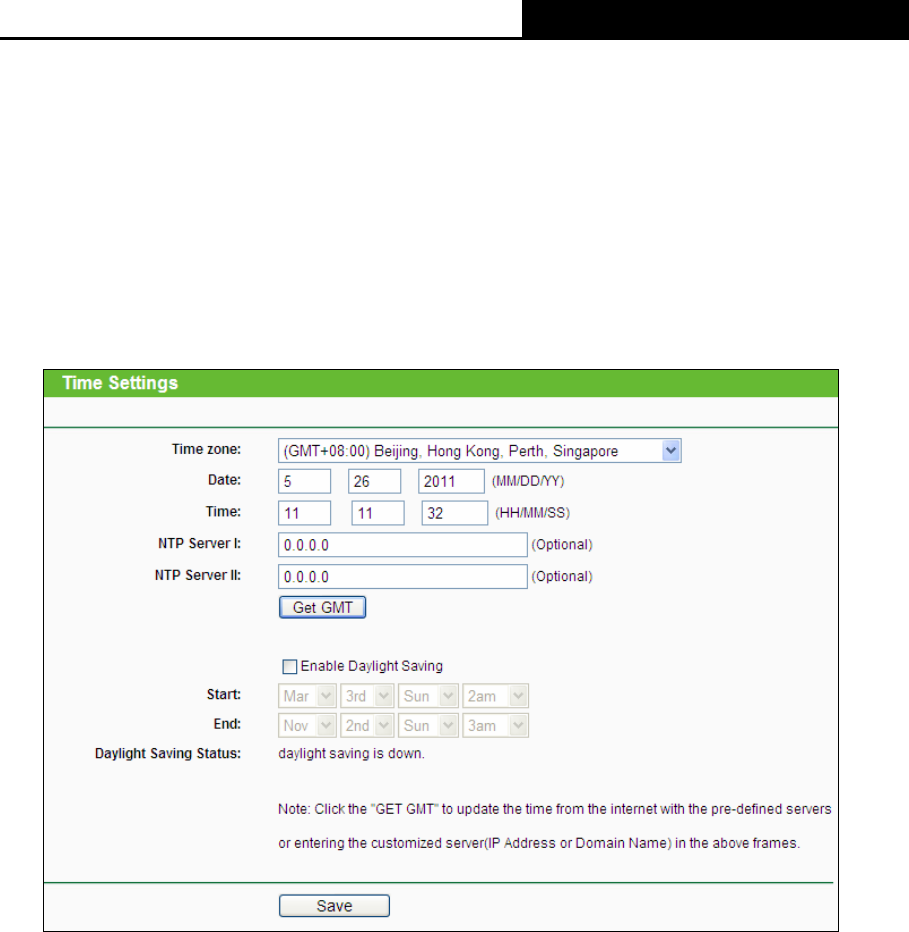This screenshot has height=932, width=909.
Task: Open Start week dropdown showing 3rd
Action: [367, 695]
